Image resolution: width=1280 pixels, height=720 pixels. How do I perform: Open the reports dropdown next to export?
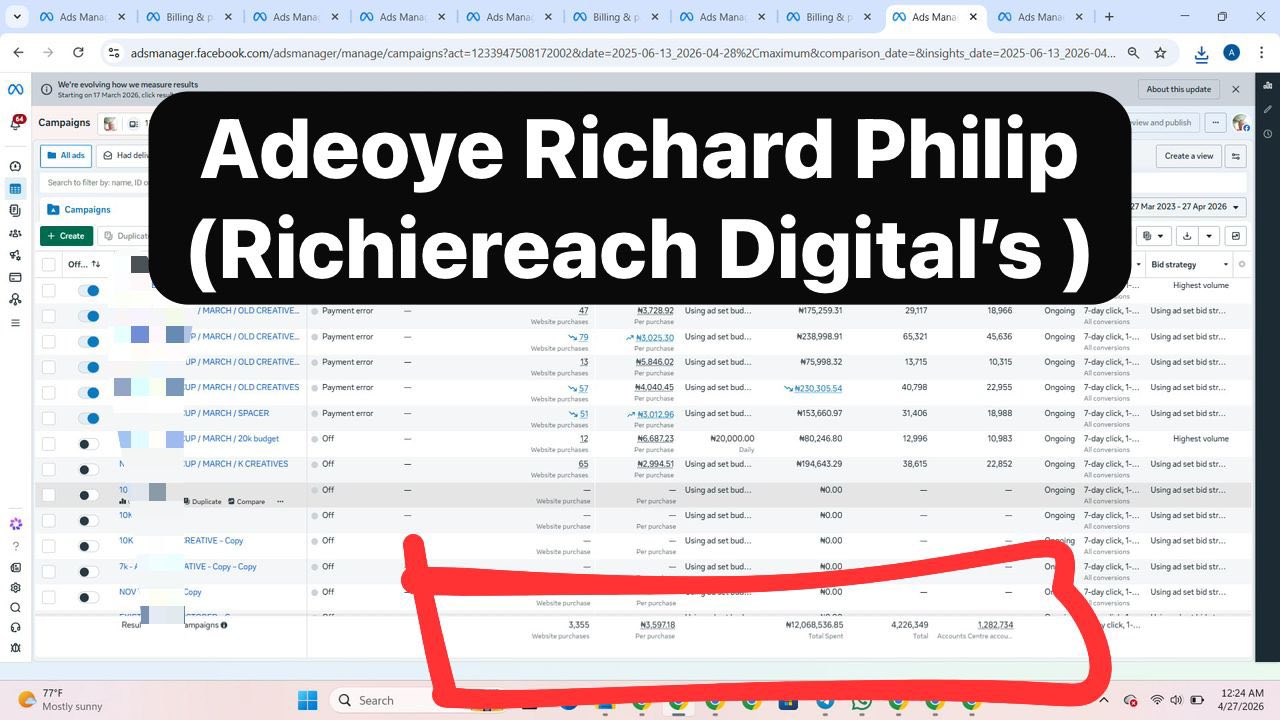click(1155, 236)
